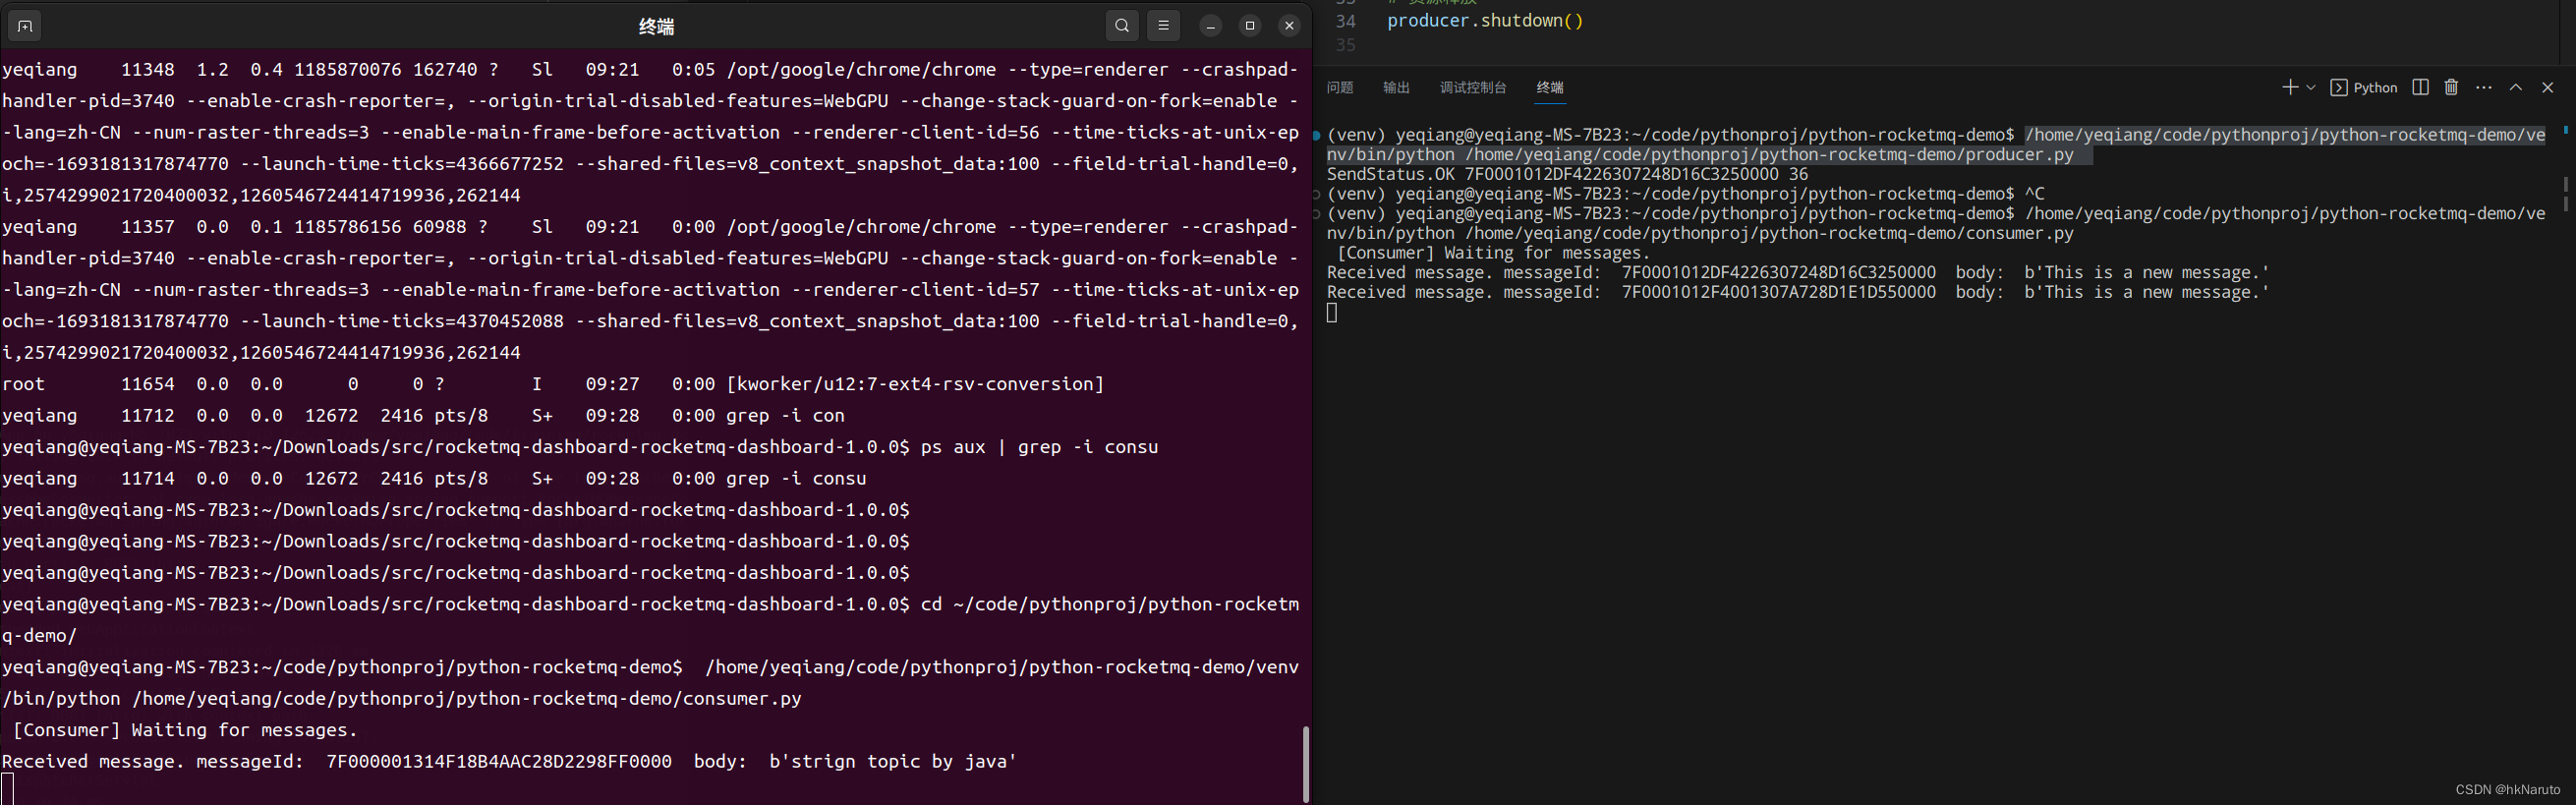Click the '--renderer-client-id=57' argument line

point(650,290)
